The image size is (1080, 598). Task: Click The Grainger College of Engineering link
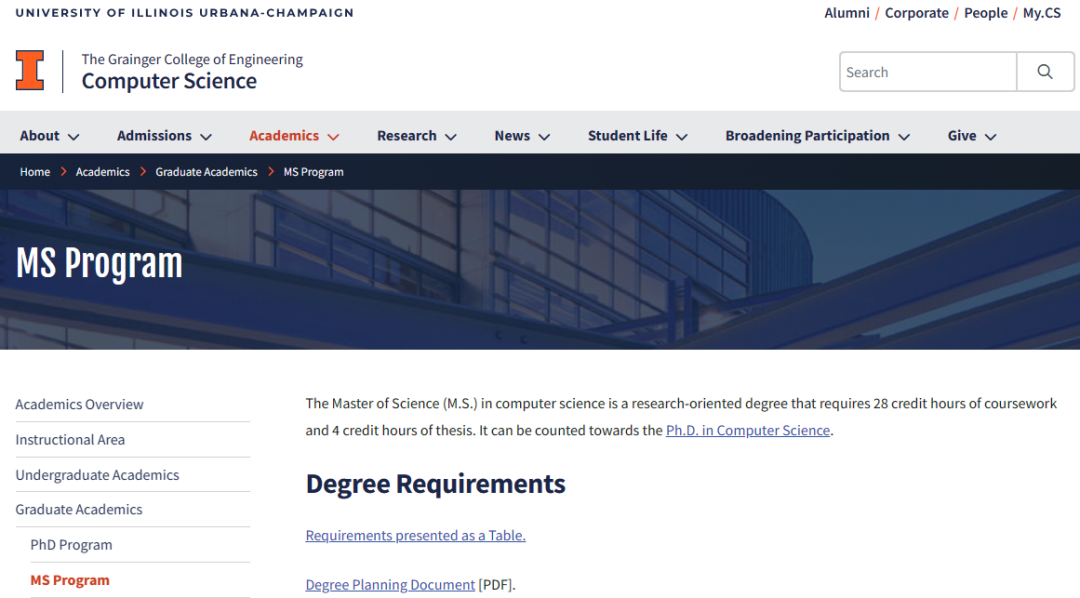tap(192, 59)
